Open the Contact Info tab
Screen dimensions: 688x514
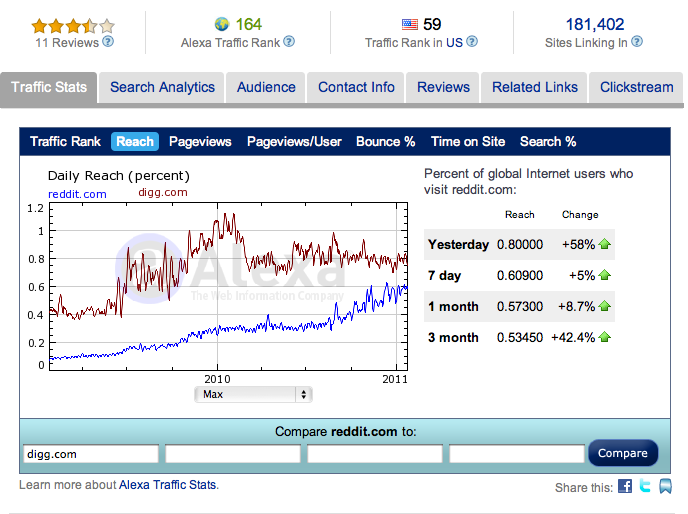point(356,87)
